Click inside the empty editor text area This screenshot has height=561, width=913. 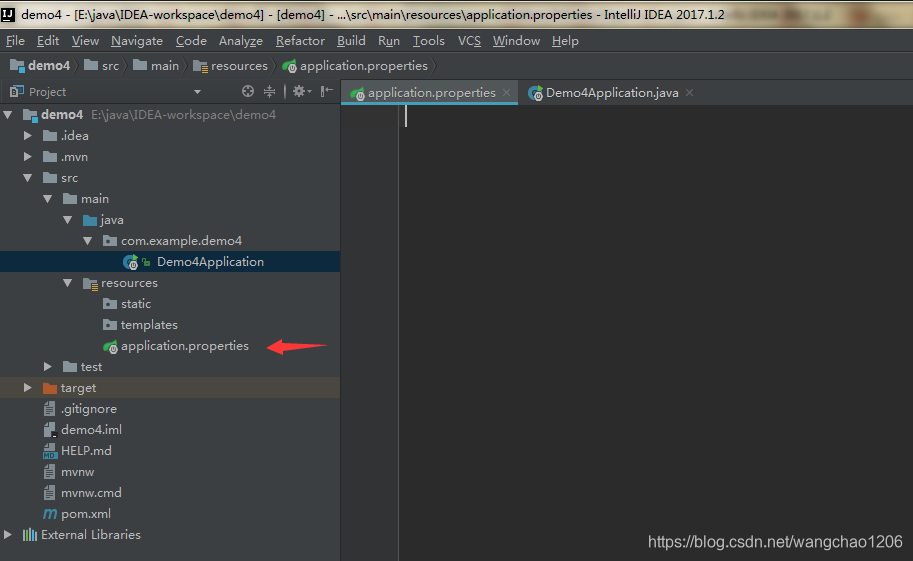(656, 332)
